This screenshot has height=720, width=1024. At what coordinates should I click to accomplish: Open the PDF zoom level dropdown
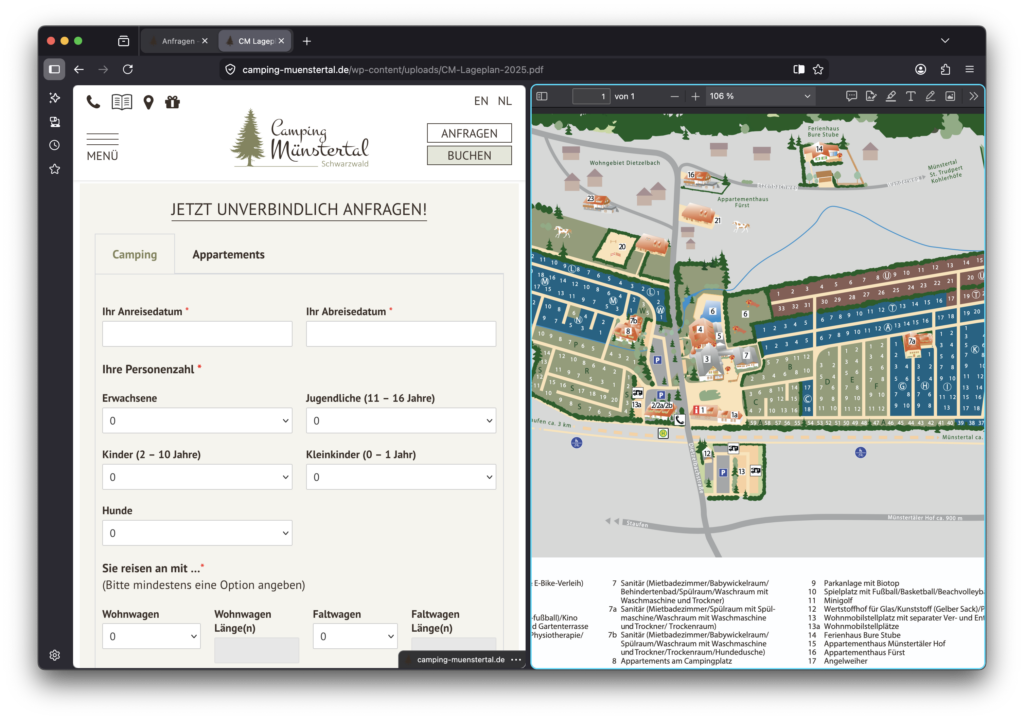[760, 96]
